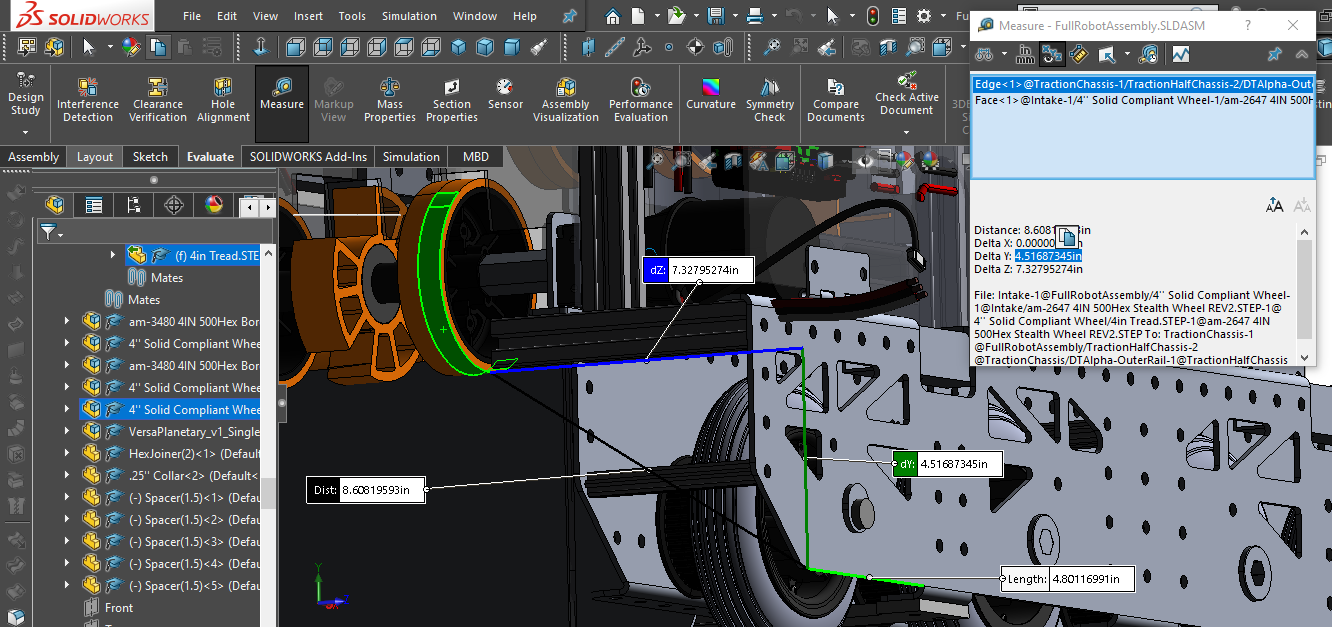This screenshot has height=627, width=1332.
Task: Collapse the Measure dialog with up chevron
Action: click(1301, 54)
